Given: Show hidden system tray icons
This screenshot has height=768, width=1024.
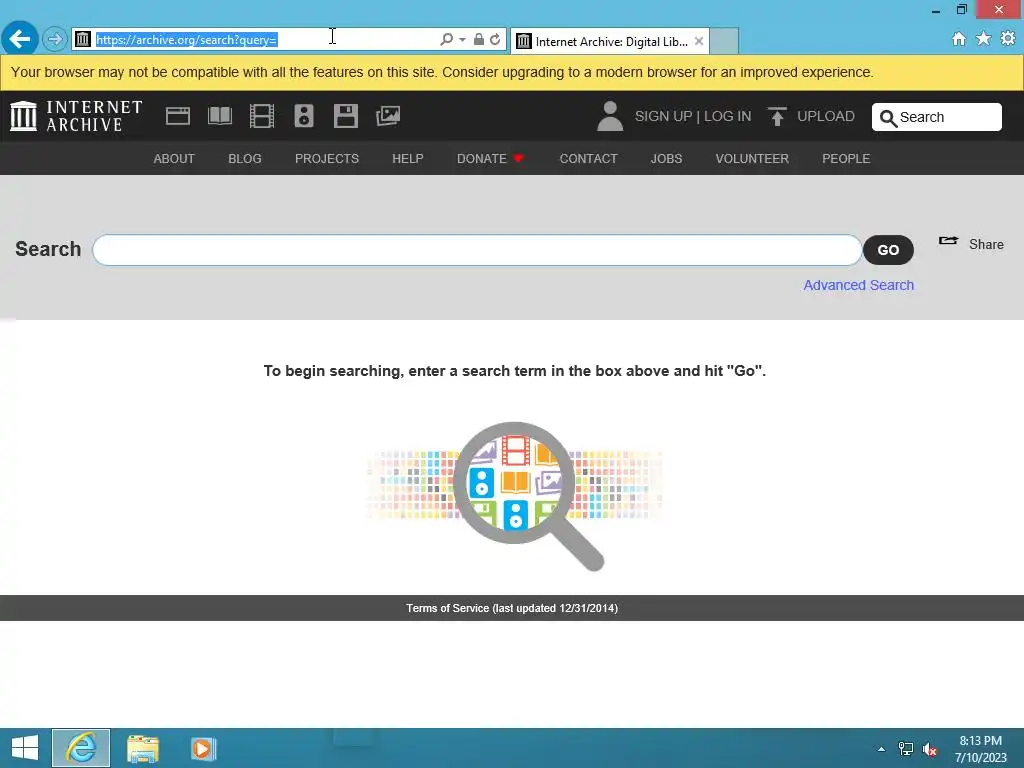Looking at the screenshot, I should click(x=881, y=749).
